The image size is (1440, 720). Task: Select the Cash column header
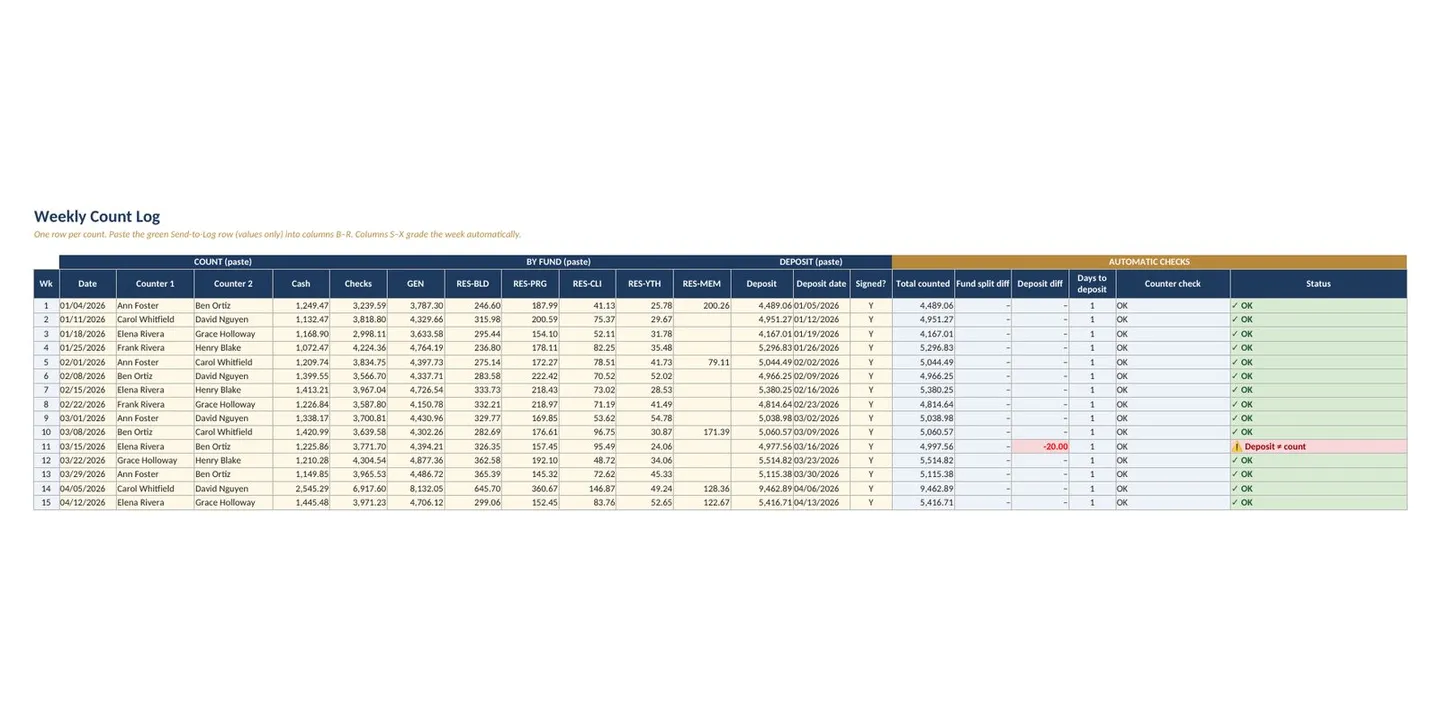[x=301, y=284]
